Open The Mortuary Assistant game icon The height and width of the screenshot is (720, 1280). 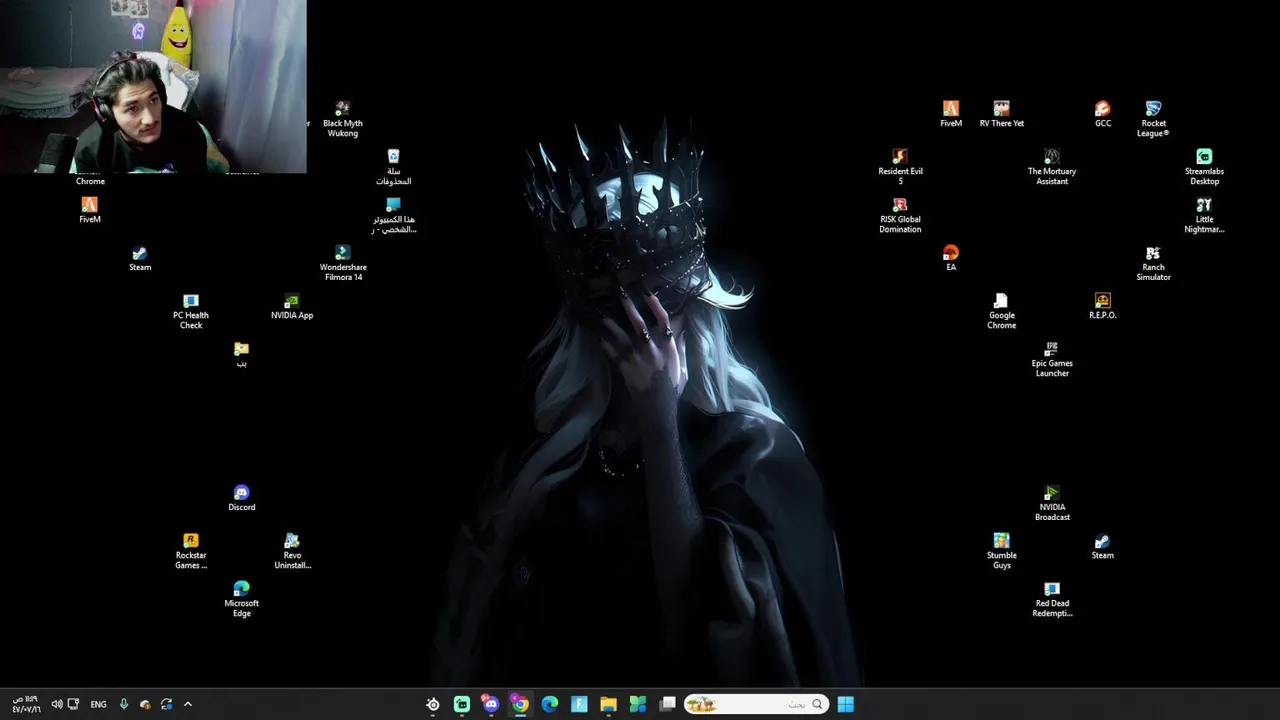click(x=1052, y=167)
